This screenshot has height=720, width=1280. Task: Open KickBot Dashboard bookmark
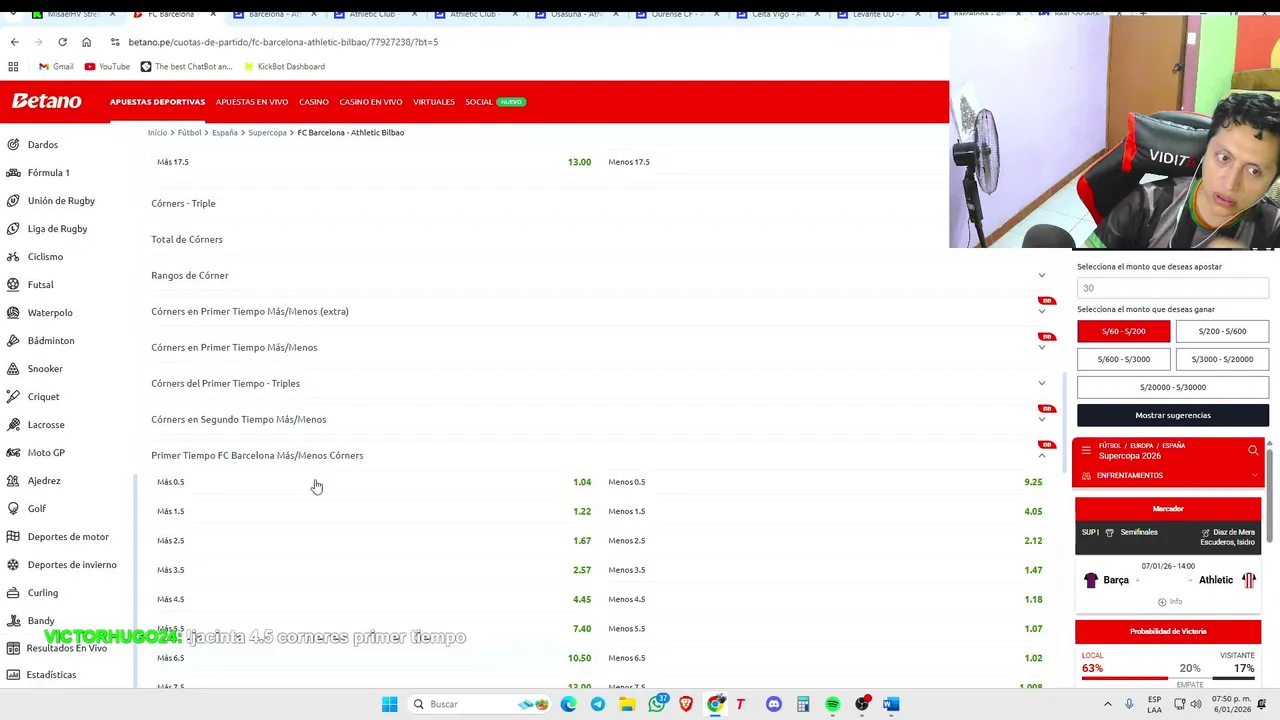tap(284, 66)
